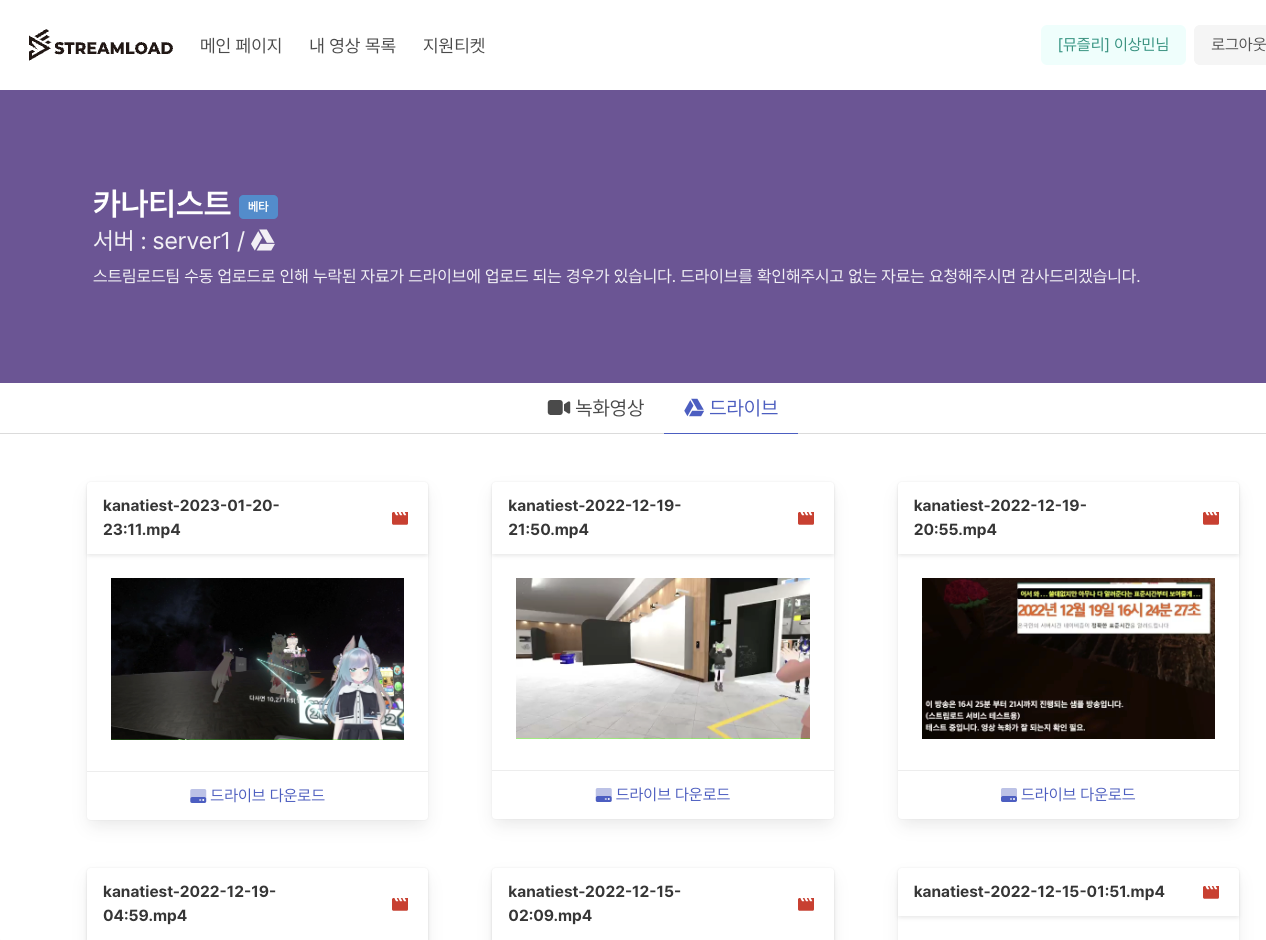Download kanatiest-2022-12-19-20:55.mp4 via 드라이브 다운로드
The image size is (1266, 940).
coord(1068,795)
